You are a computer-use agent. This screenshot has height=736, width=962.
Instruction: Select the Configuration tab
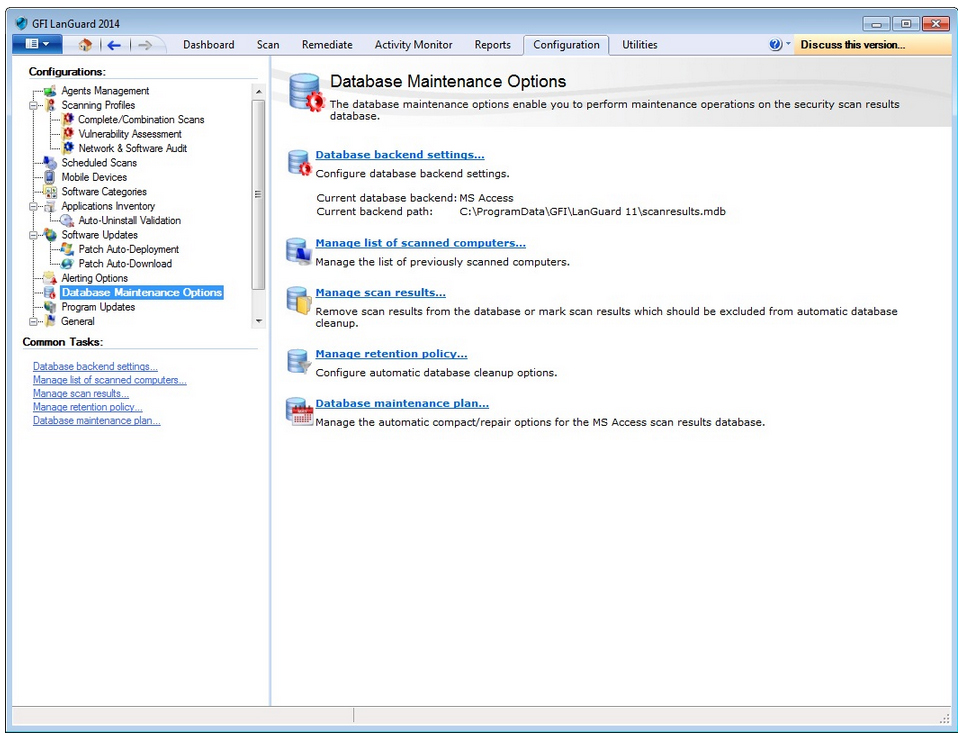tap(566, 45)
